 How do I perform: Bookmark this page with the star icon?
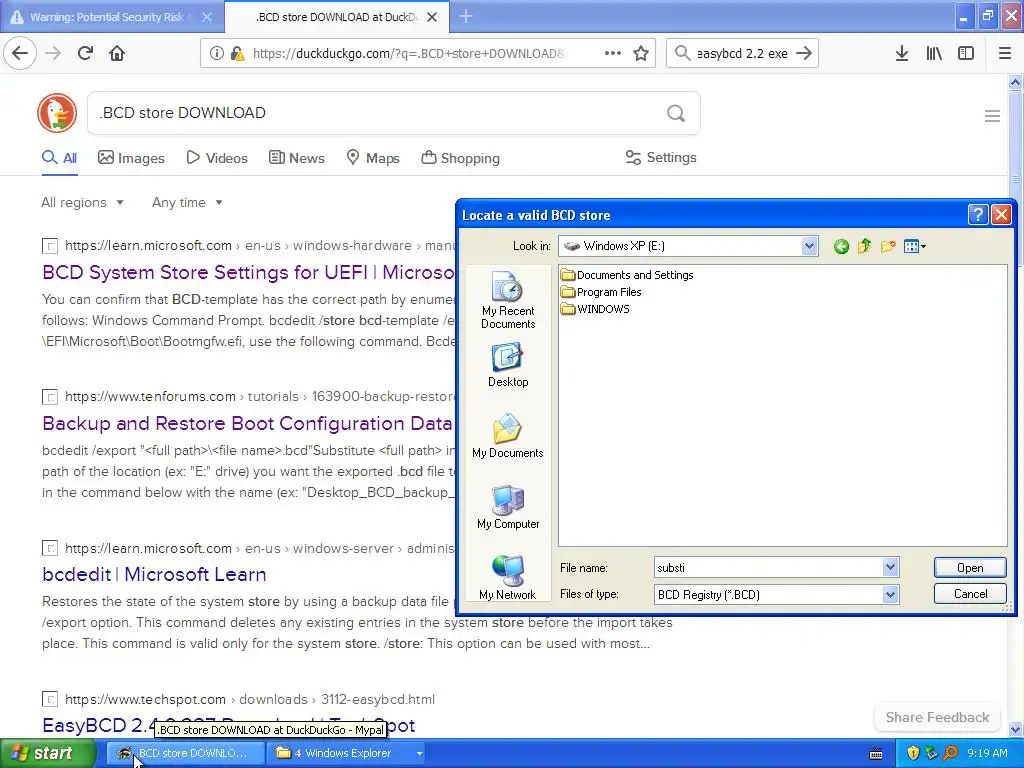pos(641,54)
